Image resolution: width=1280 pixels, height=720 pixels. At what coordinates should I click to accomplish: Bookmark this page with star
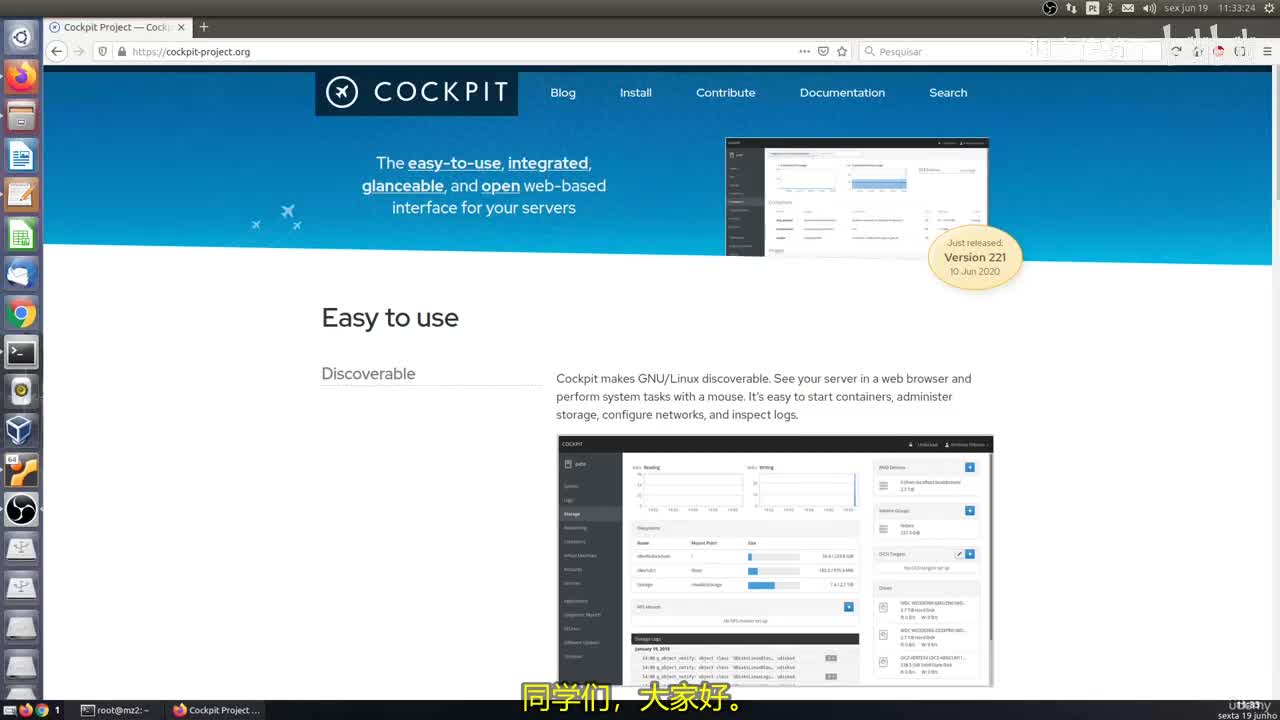842,51
